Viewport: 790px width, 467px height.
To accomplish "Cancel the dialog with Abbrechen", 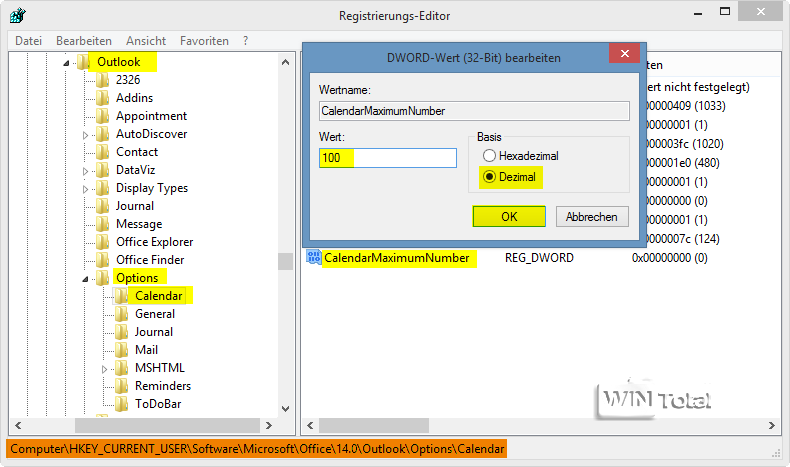I will pos(592,217).
